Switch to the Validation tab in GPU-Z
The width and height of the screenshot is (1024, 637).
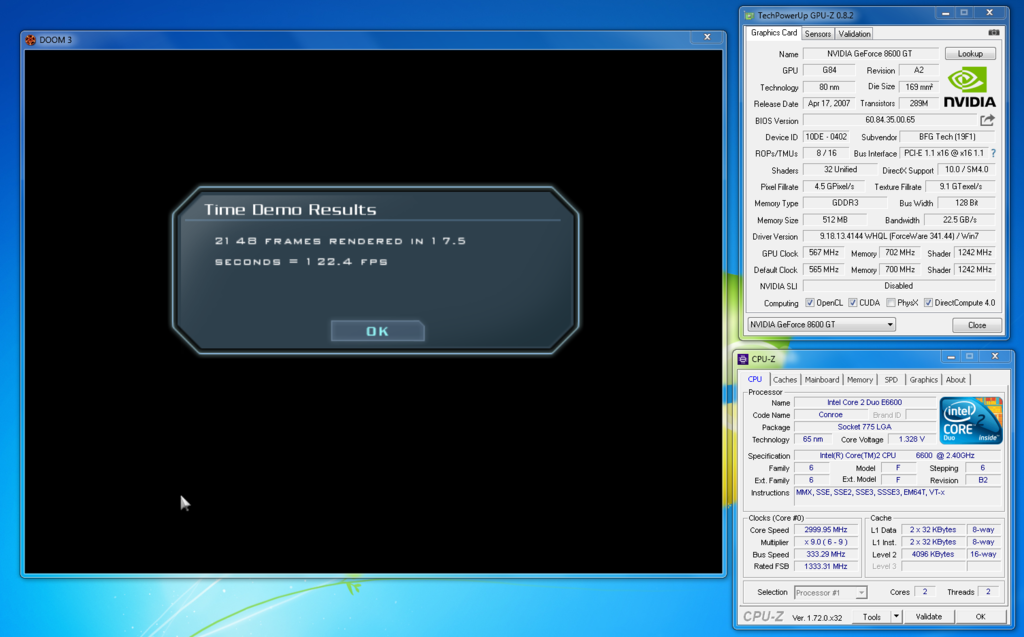tap(854, 34)
